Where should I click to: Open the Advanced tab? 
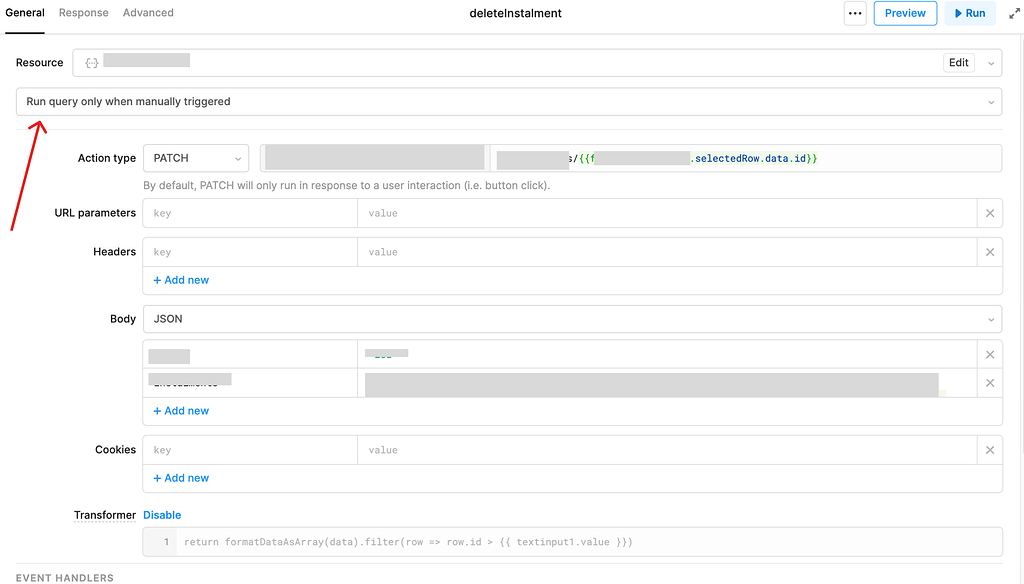[x=148, y=13]
